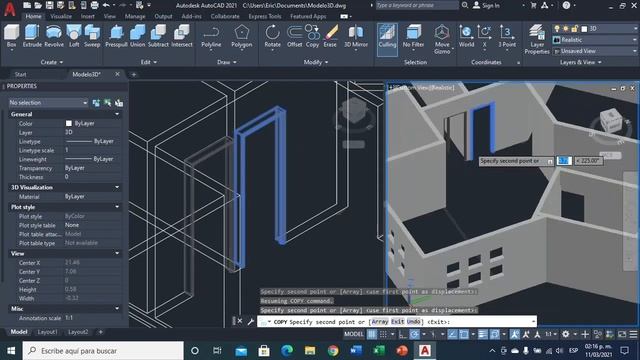Click the MODEL status bar button
Viewport: 640px width, 360px height.
[x=353, y=334]
